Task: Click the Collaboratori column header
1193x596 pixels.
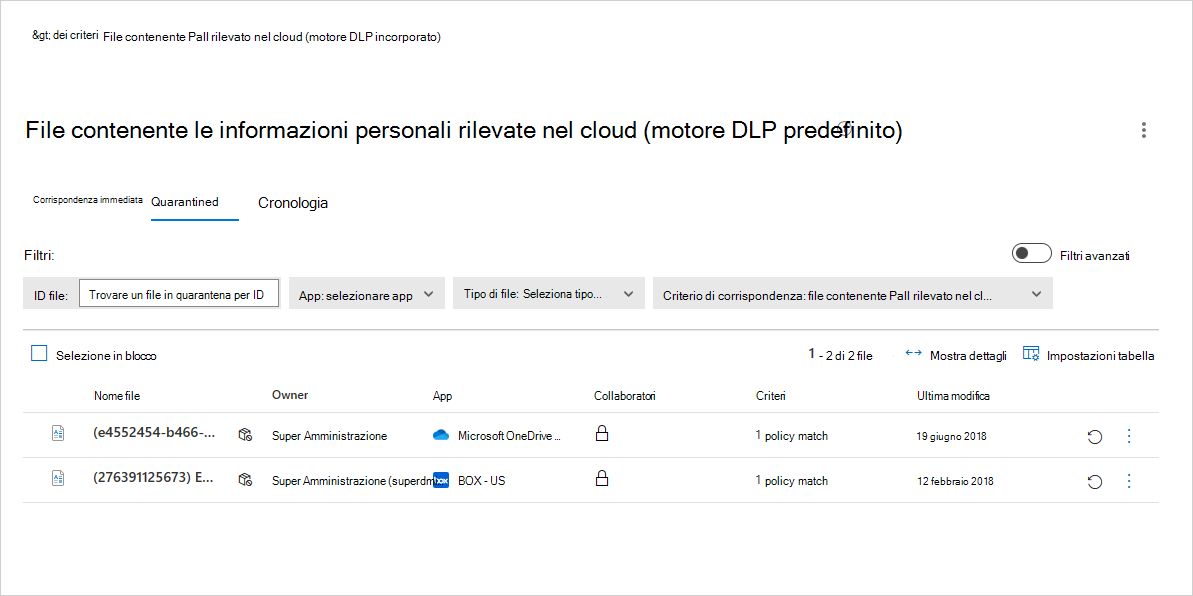Action: 625,396
